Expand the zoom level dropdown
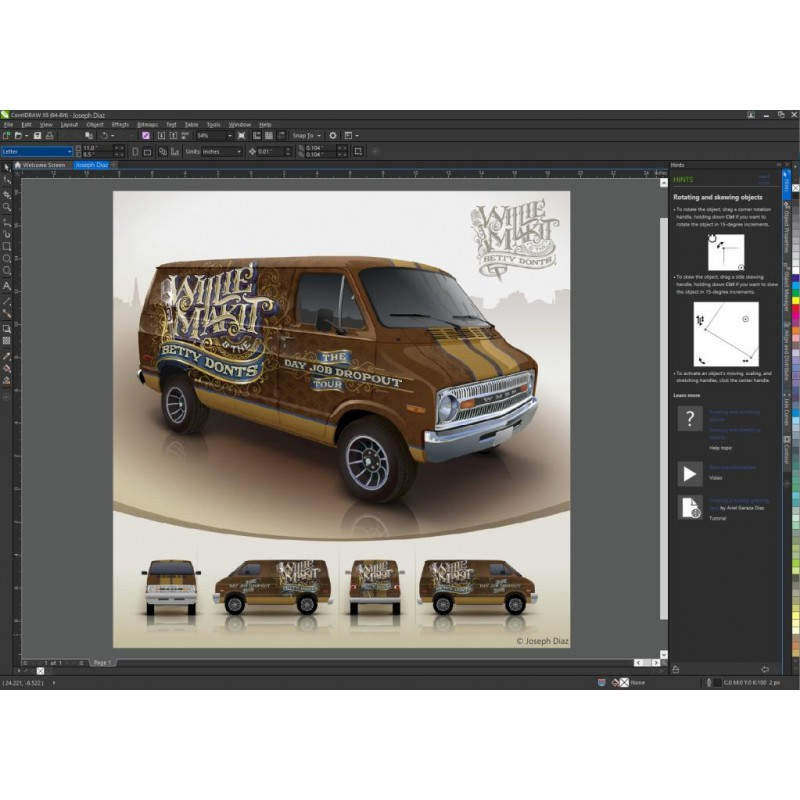The width and height of the screenshot is (800, 800). coord(229,135)
